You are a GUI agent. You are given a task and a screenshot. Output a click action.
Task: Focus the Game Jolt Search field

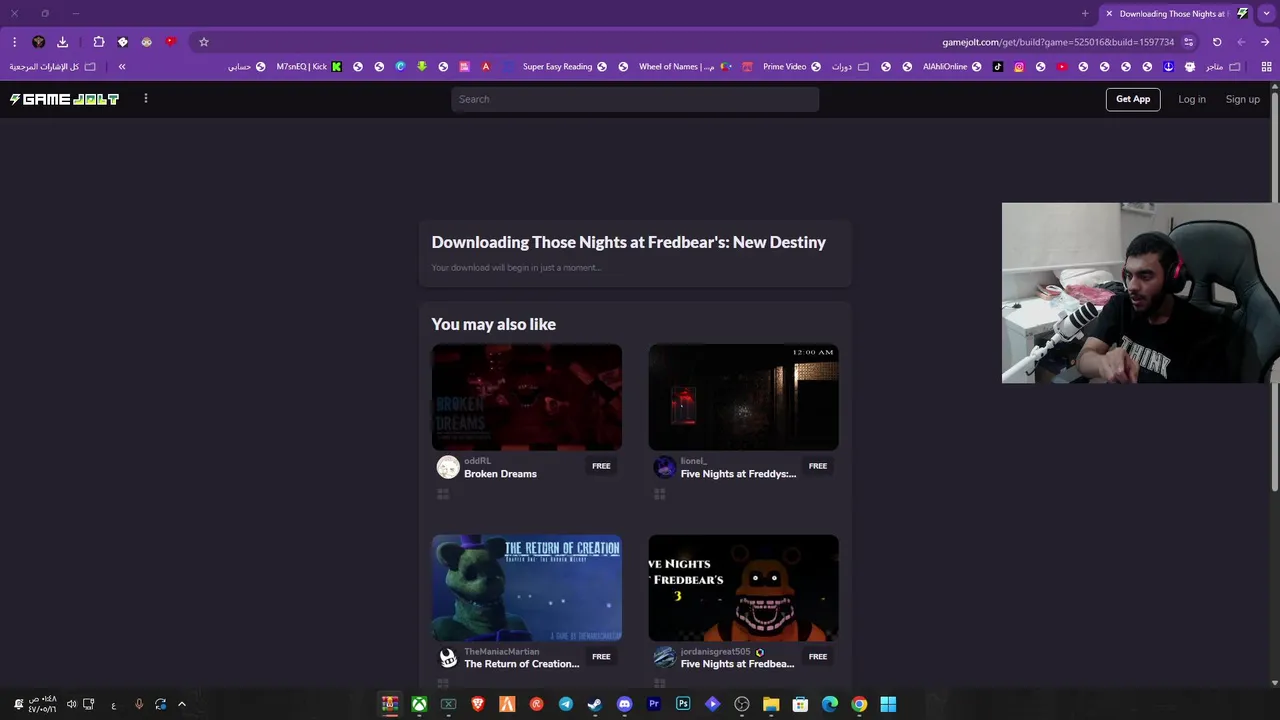pyautogui.click(x=635, y=99)
